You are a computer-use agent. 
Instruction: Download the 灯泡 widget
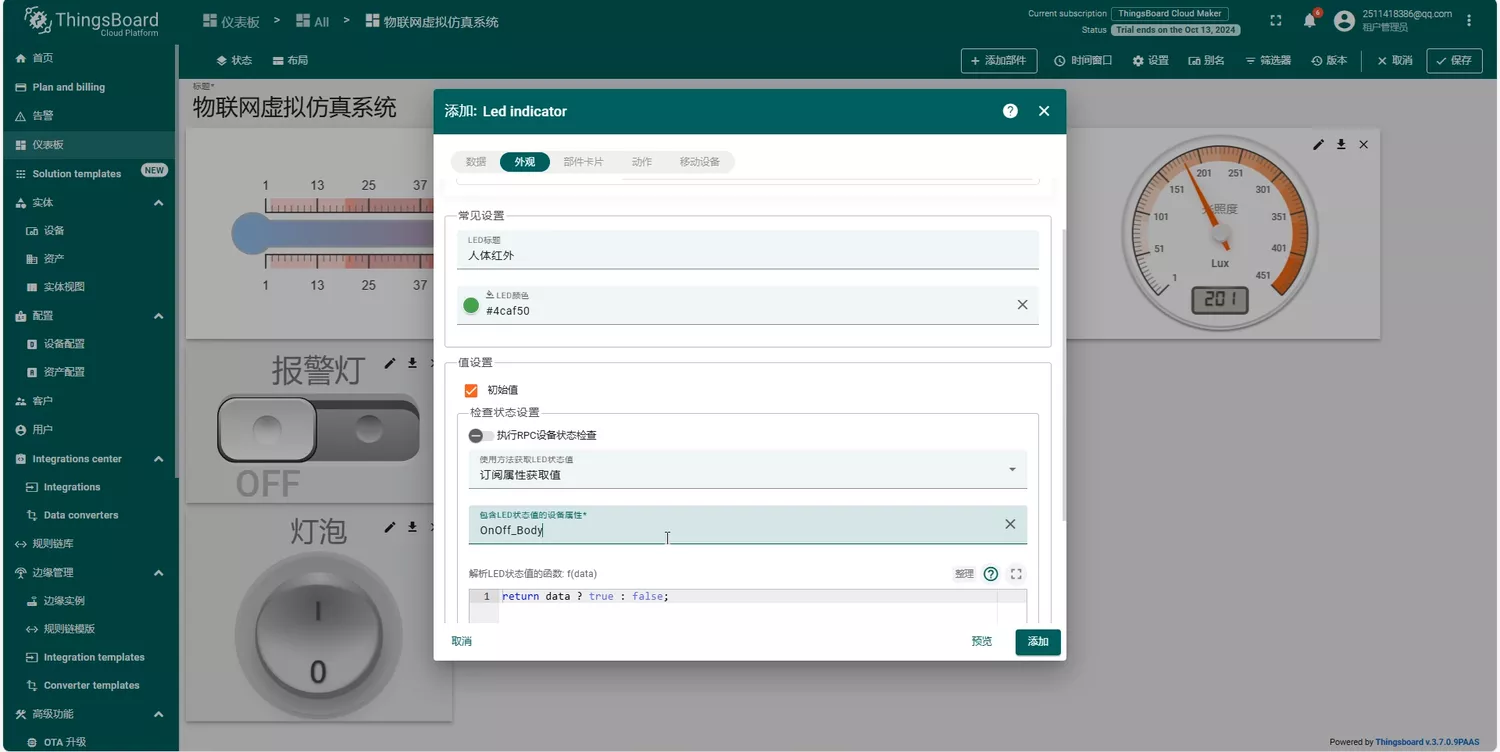point(412,527)
